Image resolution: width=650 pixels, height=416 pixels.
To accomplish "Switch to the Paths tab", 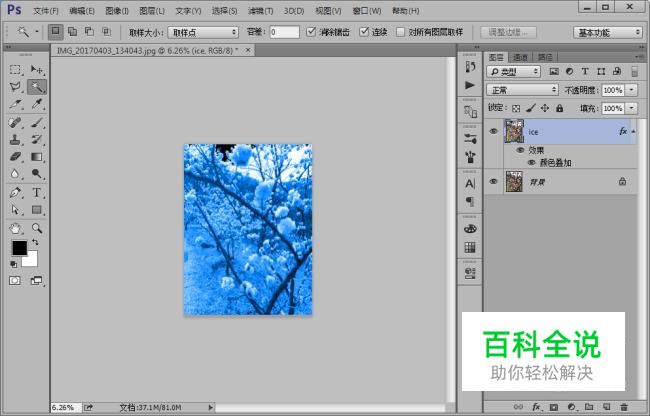I will point(545,57).
